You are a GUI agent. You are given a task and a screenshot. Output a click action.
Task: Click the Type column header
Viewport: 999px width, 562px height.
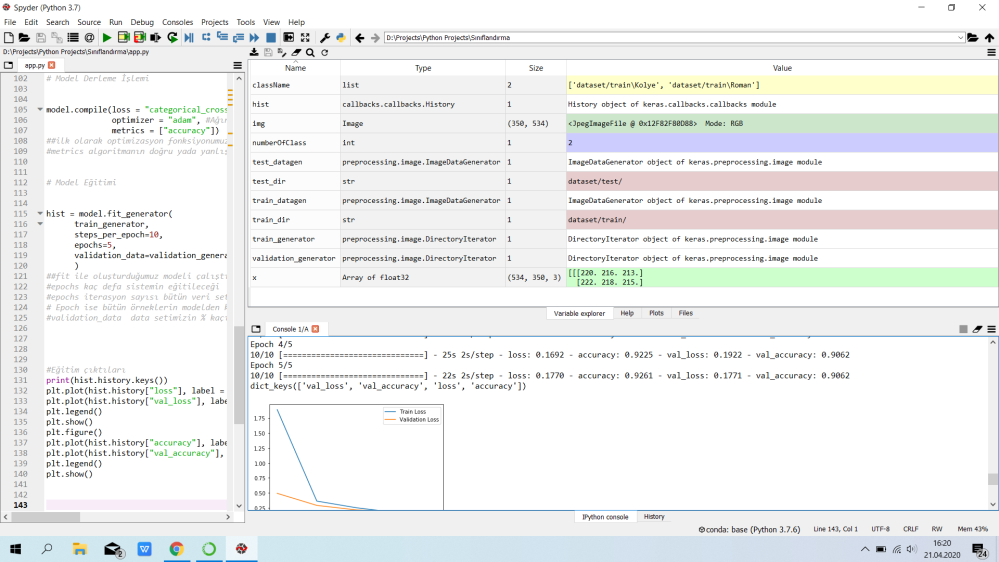[x=423, y=68]
